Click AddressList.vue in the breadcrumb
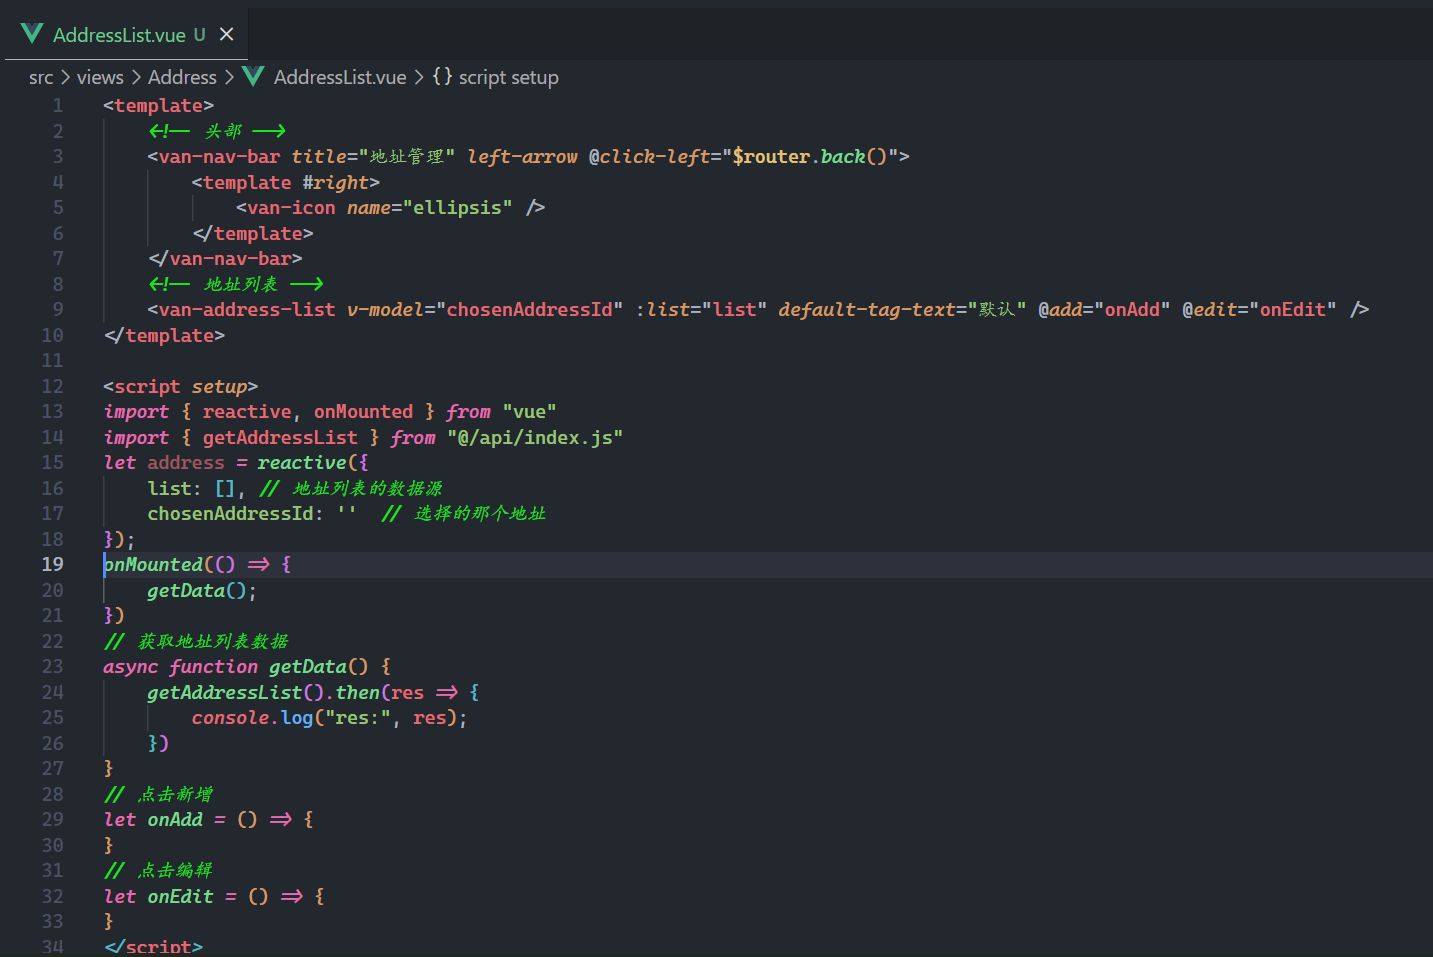Screen dimensions: 1433x957 tap(340, 78)
